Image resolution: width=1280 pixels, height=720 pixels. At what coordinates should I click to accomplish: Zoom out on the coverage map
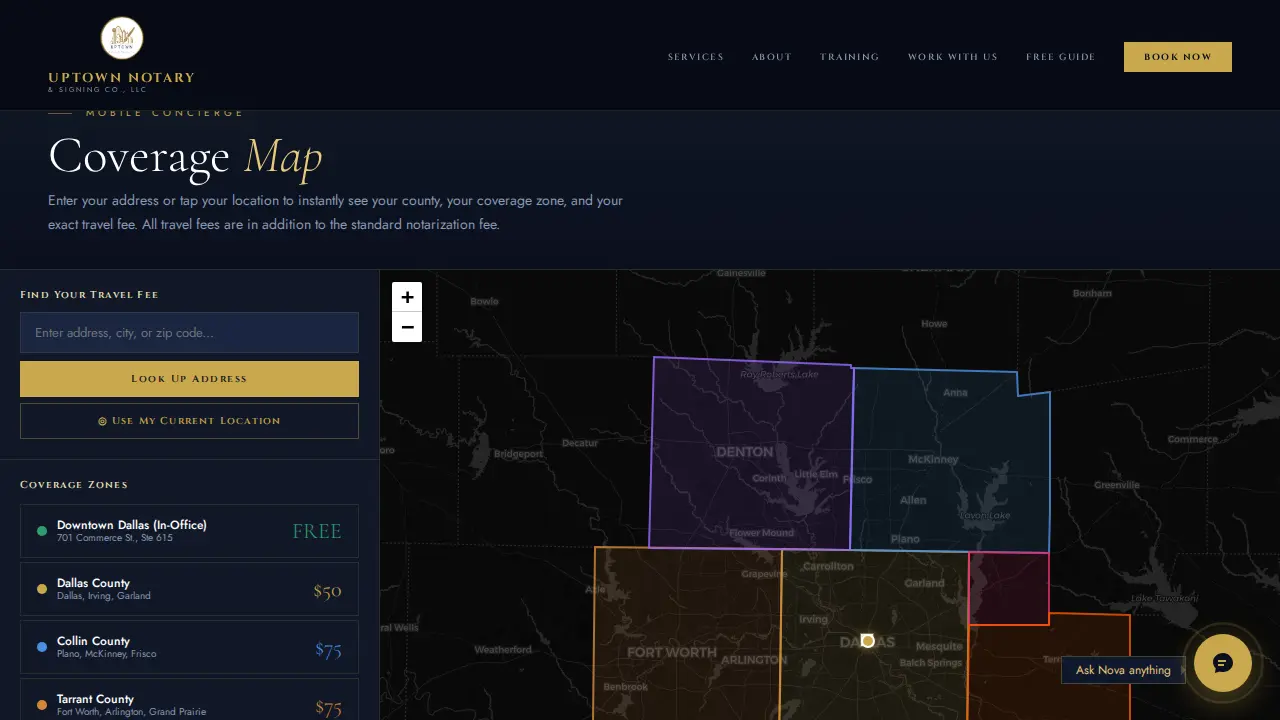tap(407, 327)
